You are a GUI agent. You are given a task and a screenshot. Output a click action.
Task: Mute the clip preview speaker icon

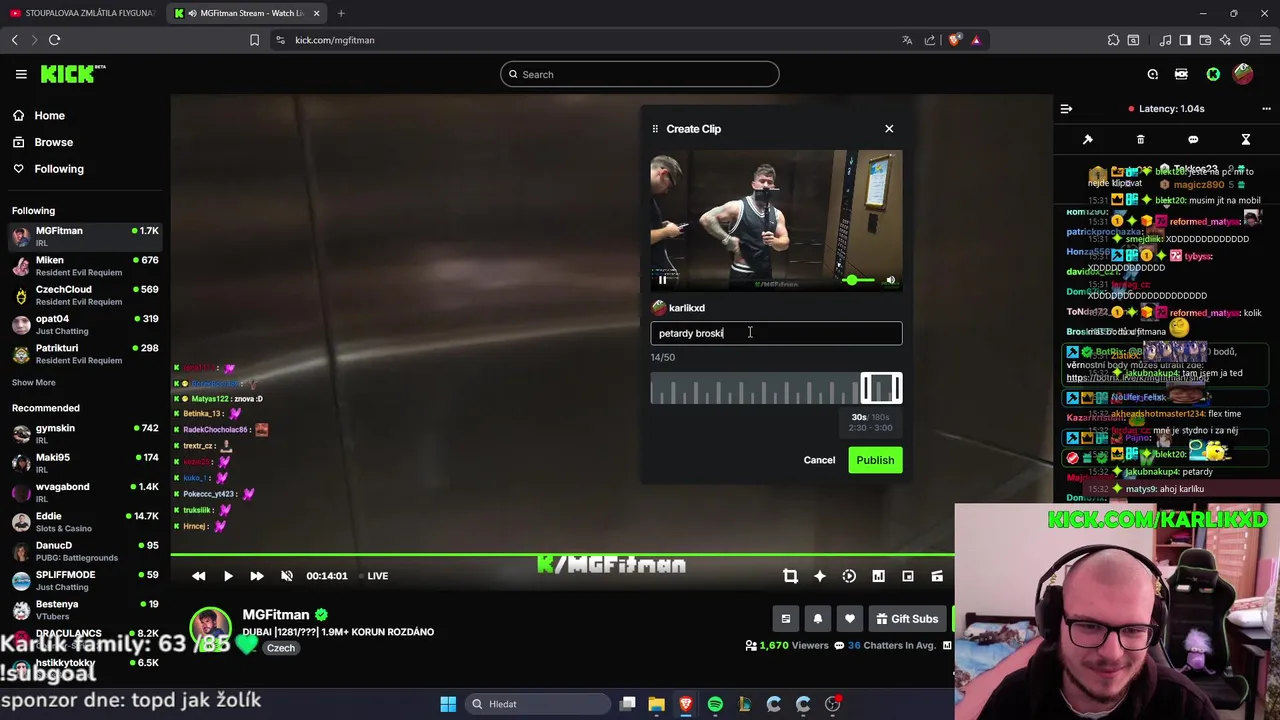pos(890,280)
